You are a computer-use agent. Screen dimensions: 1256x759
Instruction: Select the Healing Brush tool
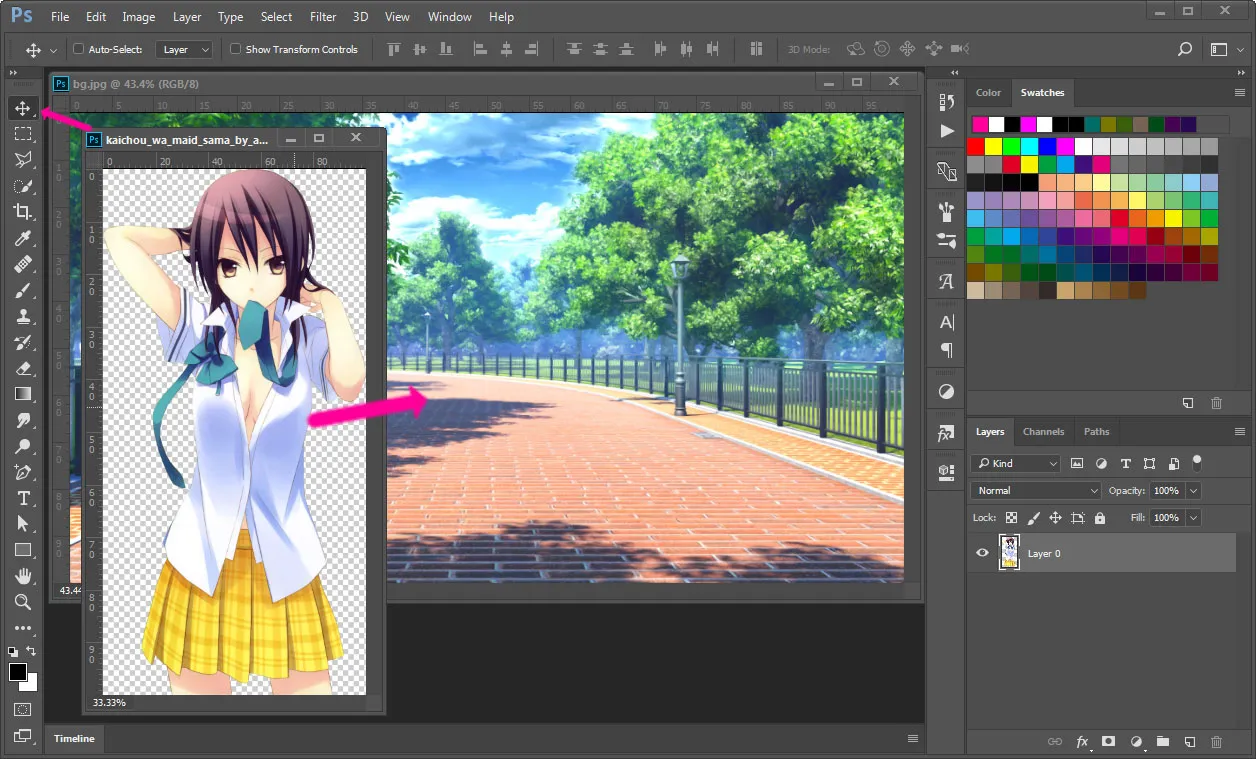pyautogui.click(x=23, y=264)
